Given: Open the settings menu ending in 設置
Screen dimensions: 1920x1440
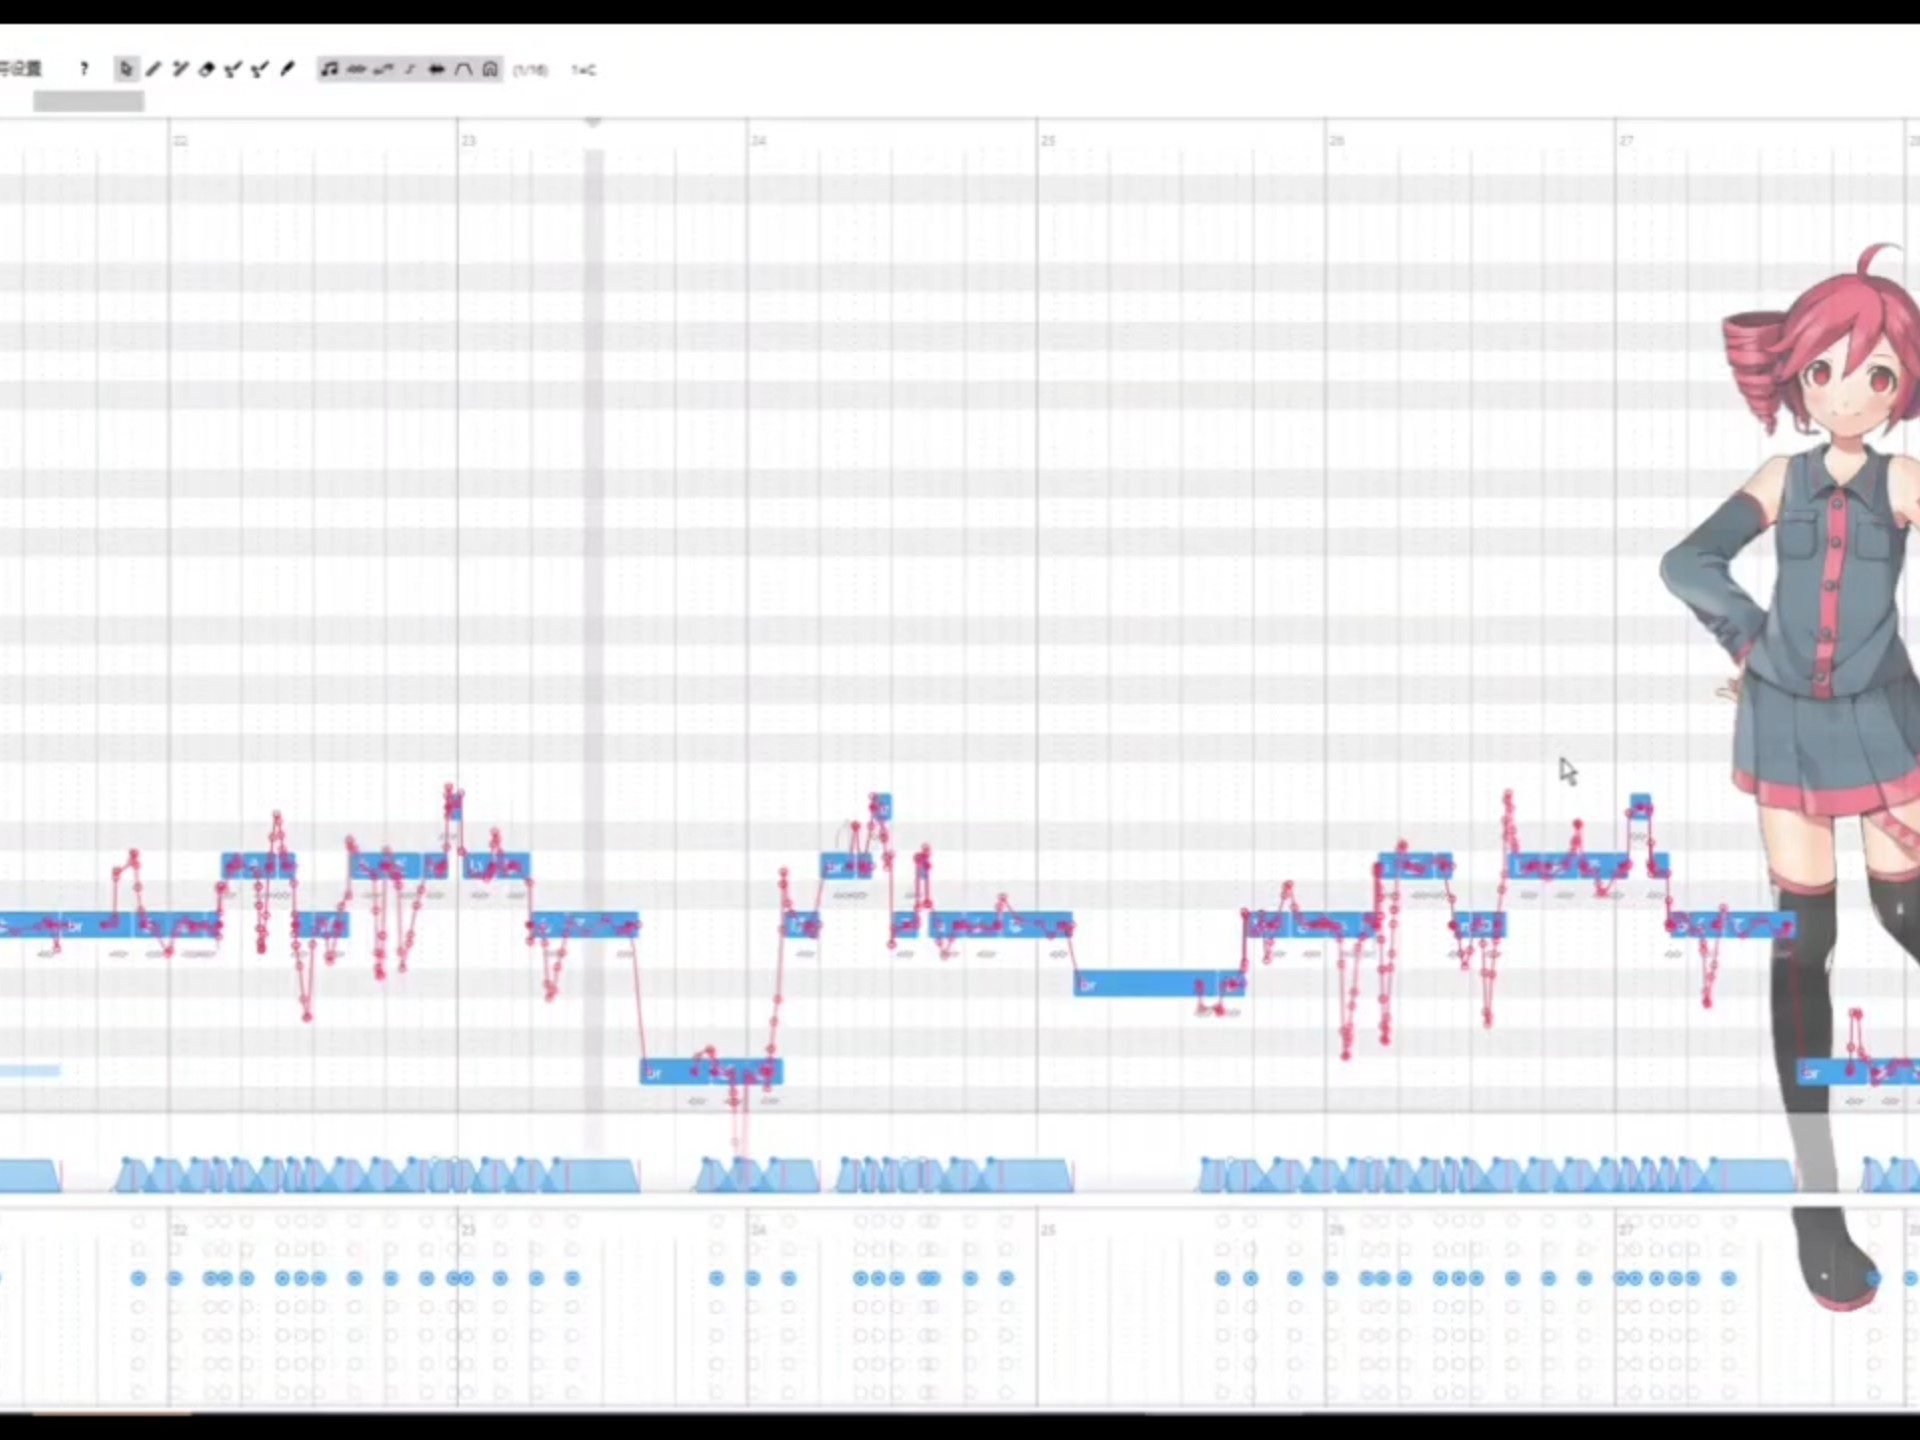Looking at the screenshot, I should pyautogui.click(x=20, y=69).
